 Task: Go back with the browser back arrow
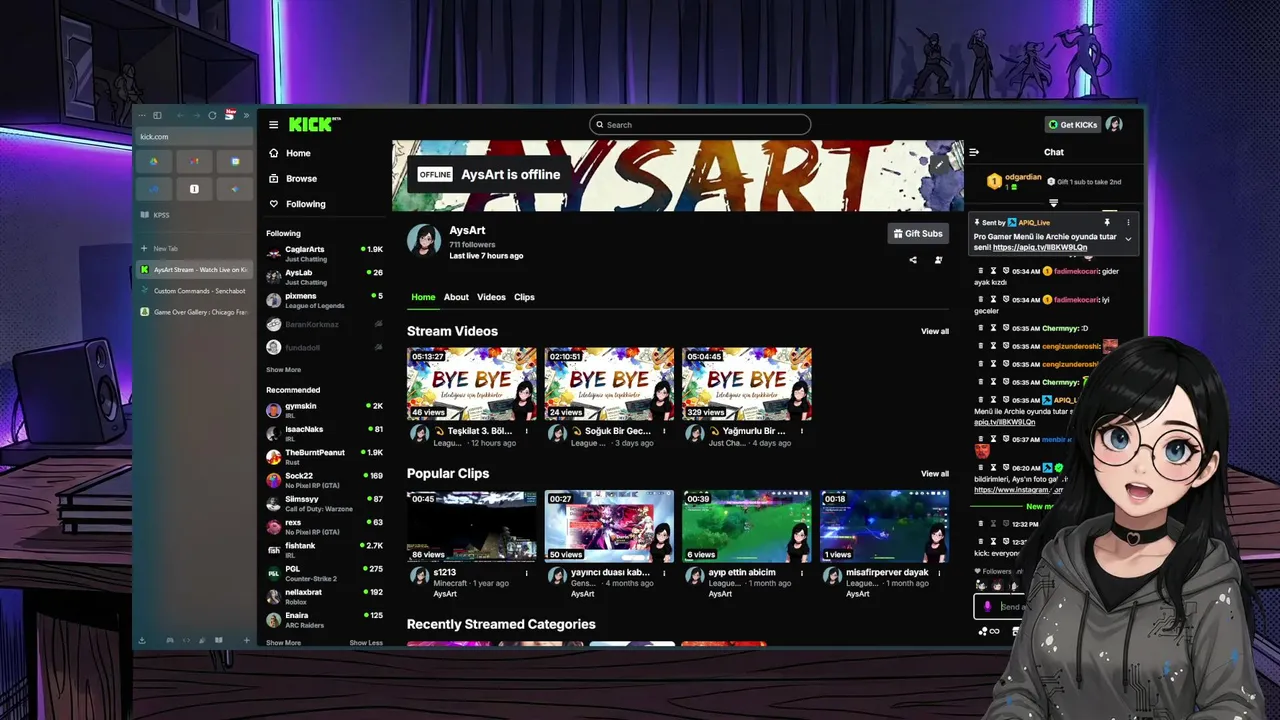180,115
